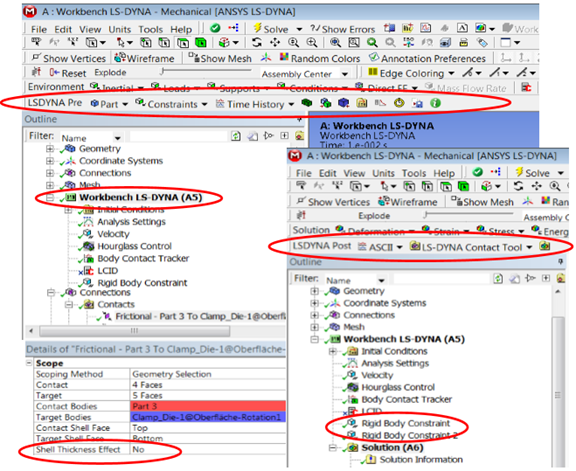
Task: Open the File menu in the Pre window
Action: (x=39, y=29)
